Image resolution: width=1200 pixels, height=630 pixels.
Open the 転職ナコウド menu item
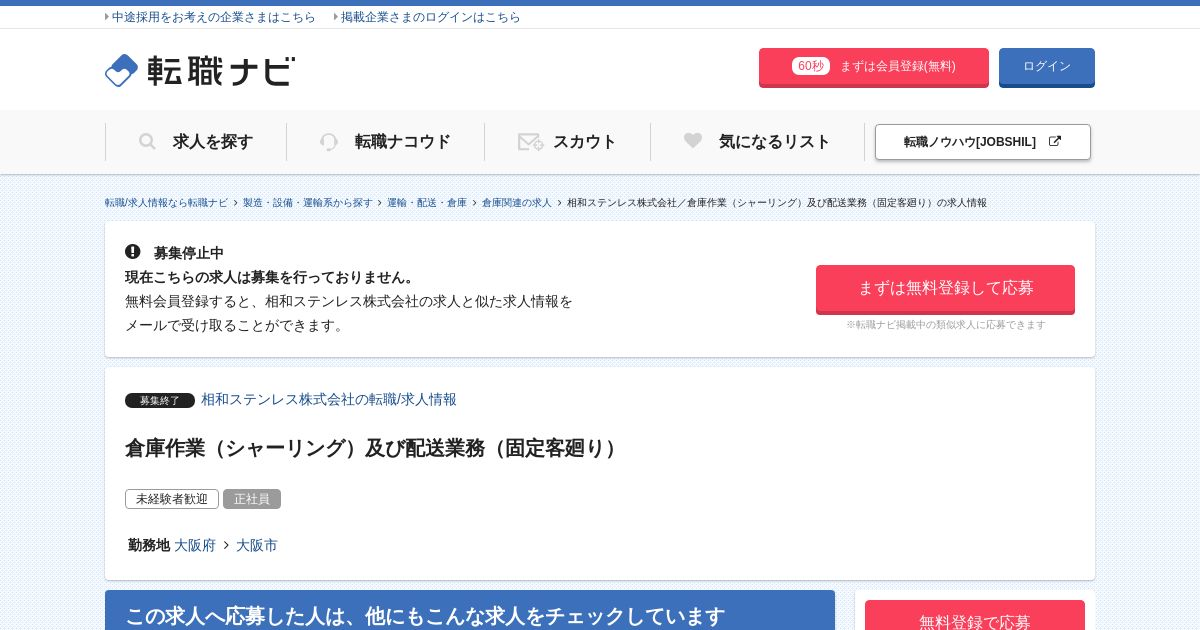(386, 142)
